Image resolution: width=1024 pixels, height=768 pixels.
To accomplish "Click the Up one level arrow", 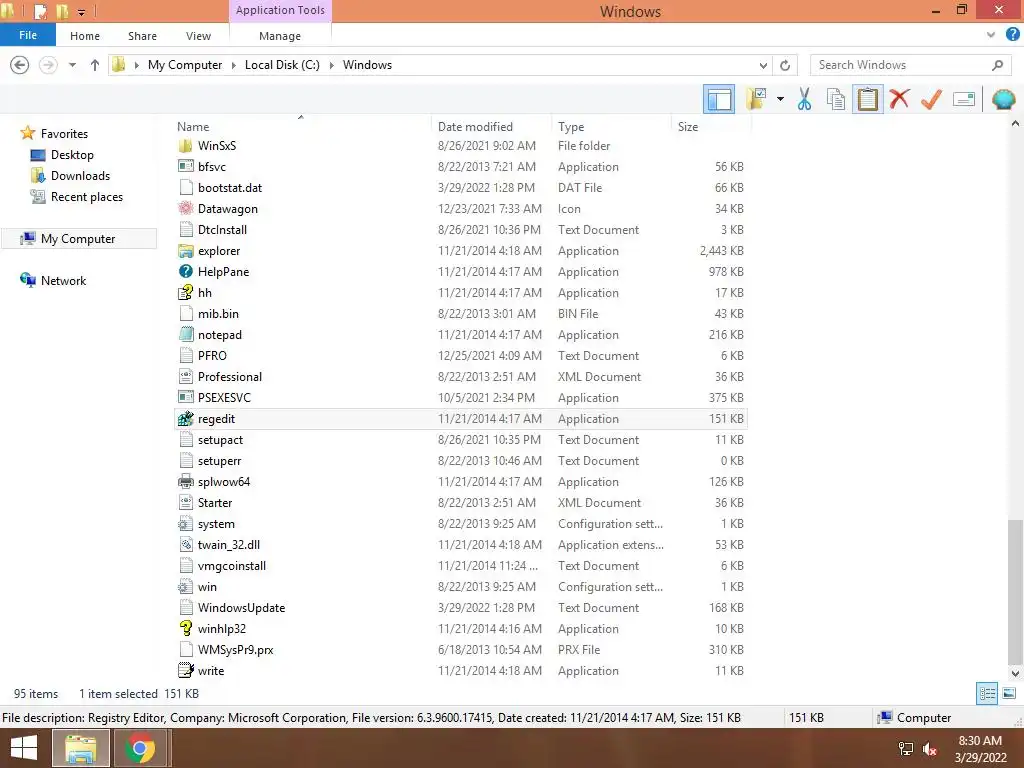I will tap(95, 65).
